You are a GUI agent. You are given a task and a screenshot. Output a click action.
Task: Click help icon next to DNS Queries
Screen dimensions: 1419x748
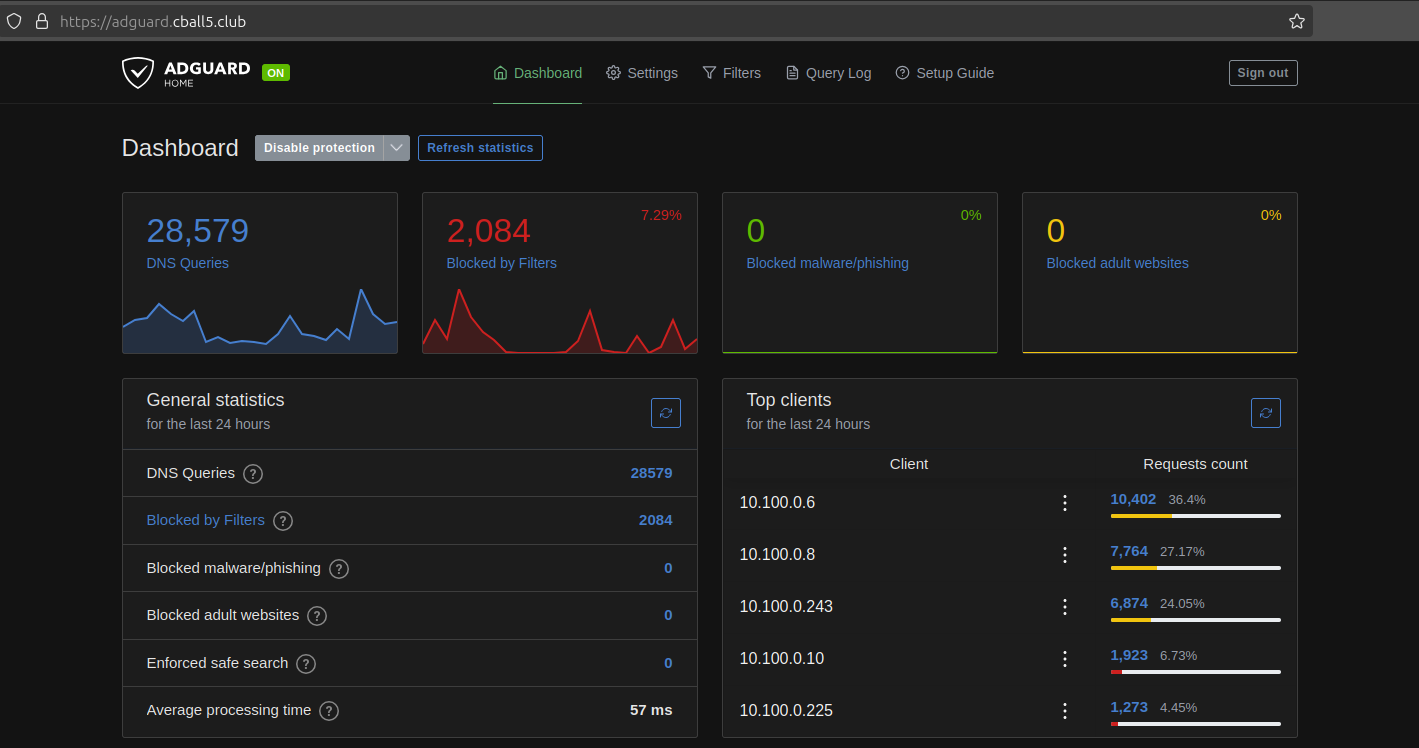253,474
